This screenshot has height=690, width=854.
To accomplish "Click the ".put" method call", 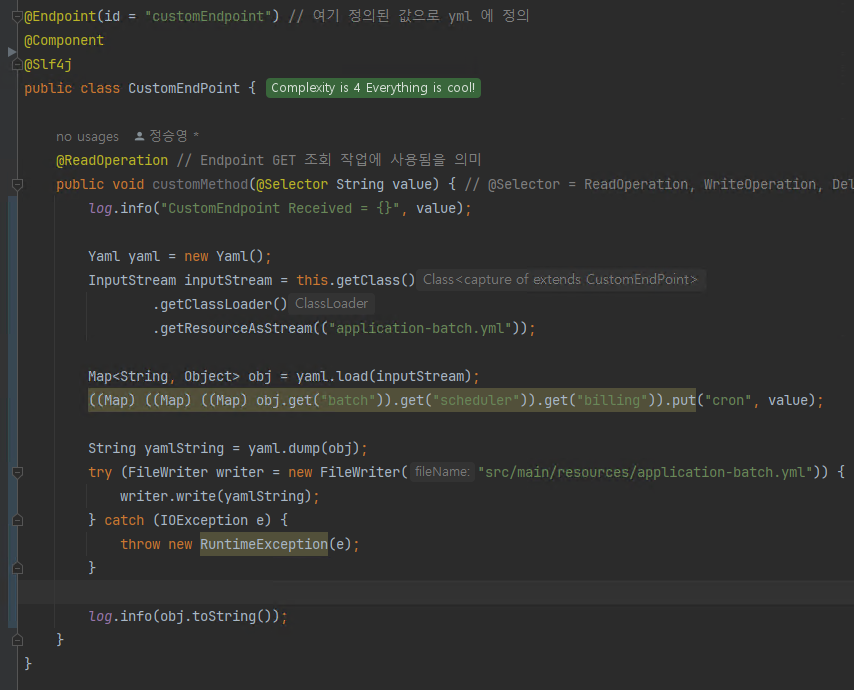I will click(680, 400).
